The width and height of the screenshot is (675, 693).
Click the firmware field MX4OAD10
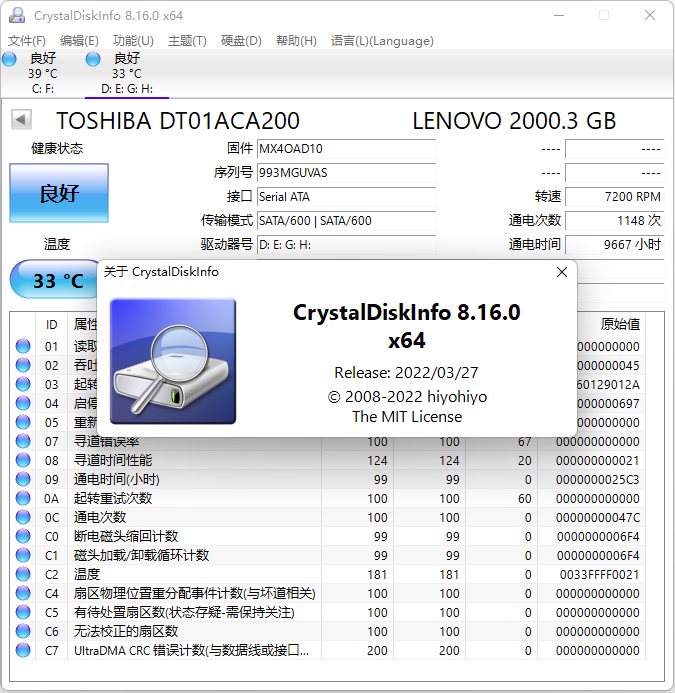click(347, 148)
